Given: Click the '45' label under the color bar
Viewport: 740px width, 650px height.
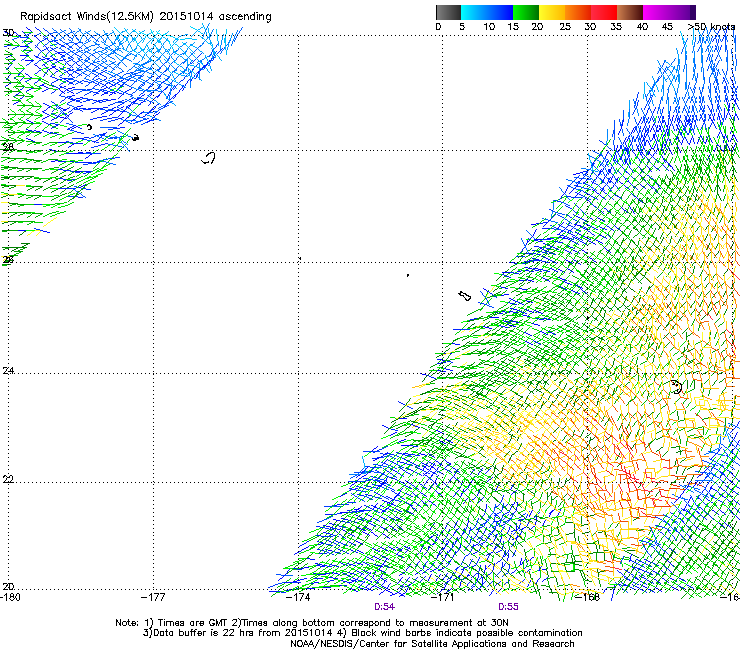Looking at the screenshot, I should pyautogui.click(x=667, y=27).
